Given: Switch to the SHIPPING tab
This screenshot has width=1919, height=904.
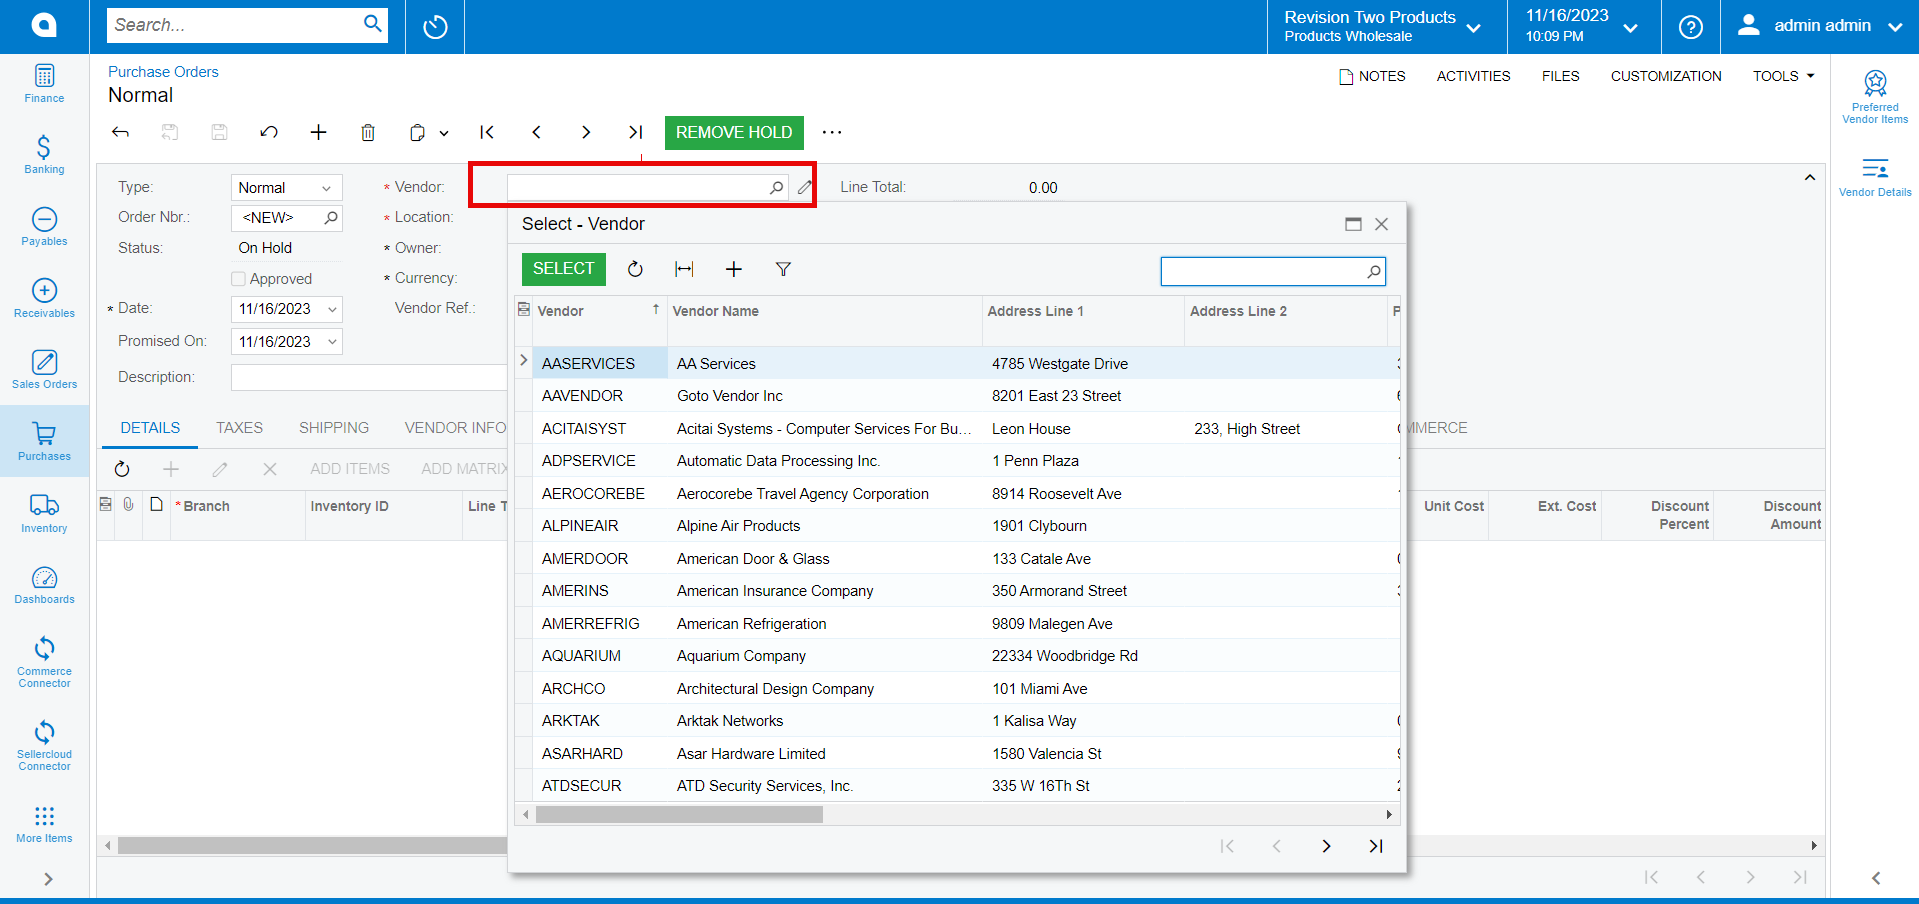Looking at the screenshot, I should click(334, 428).
